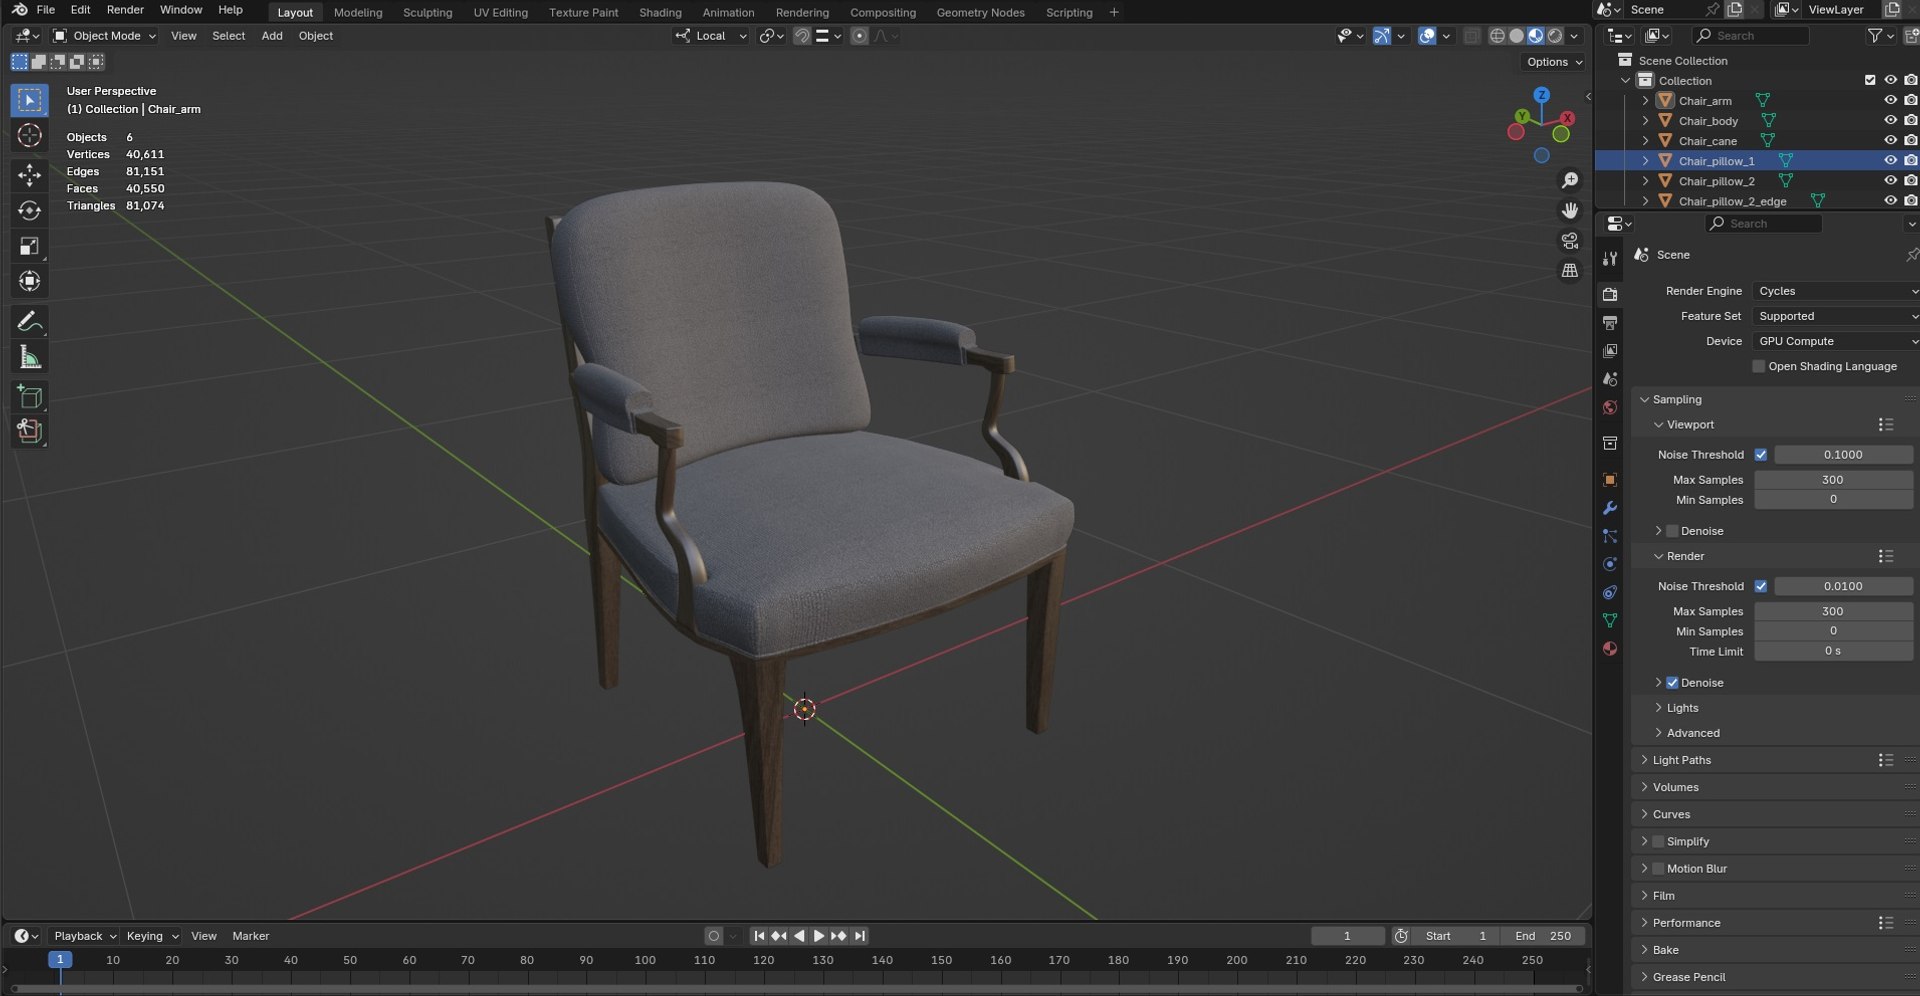The width and height of the screenshot is (1920, 996).
Task: Disable the render Denoise checkbox
Action: click(1672, 683)
